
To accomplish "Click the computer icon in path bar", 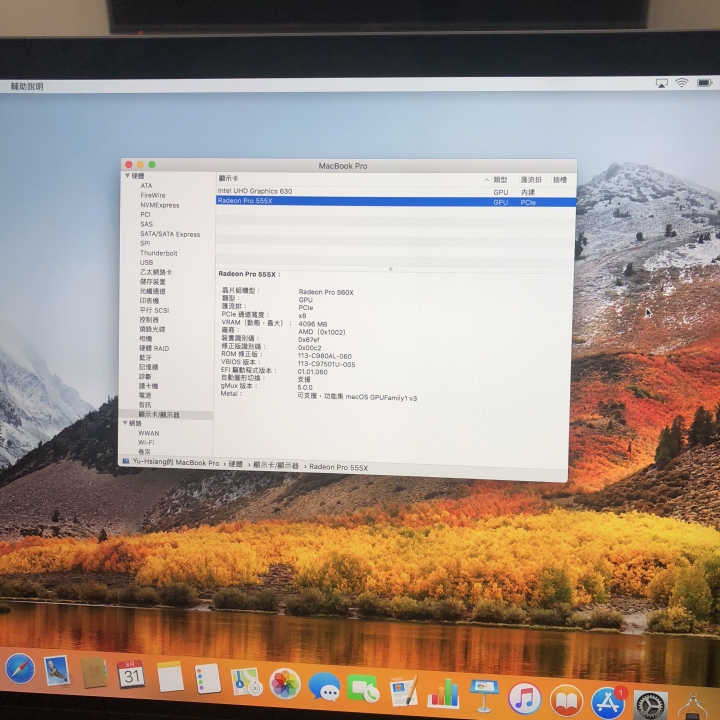I will click(126, 461).
